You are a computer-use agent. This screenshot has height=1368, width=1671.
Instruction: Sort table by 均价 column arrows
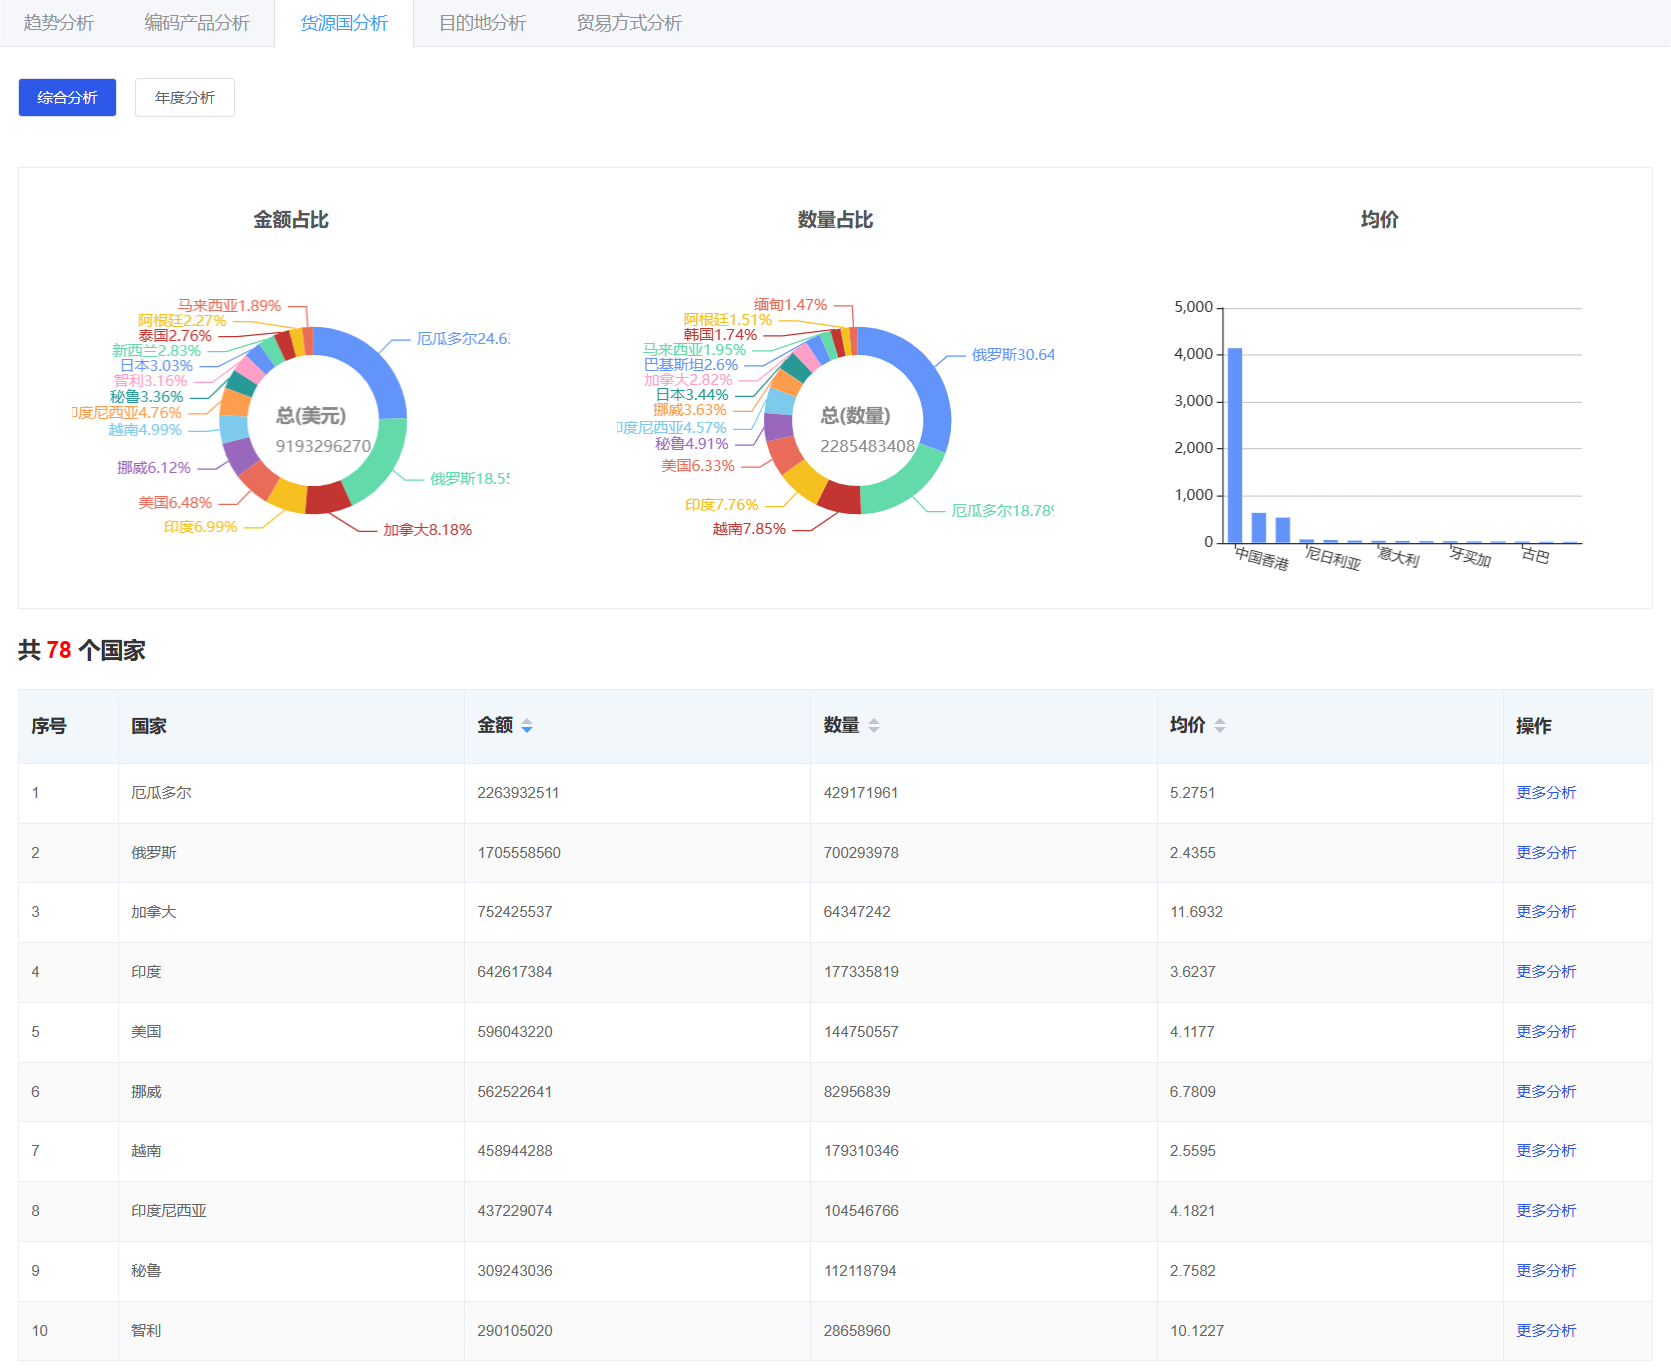click(x=1219, y=726)
